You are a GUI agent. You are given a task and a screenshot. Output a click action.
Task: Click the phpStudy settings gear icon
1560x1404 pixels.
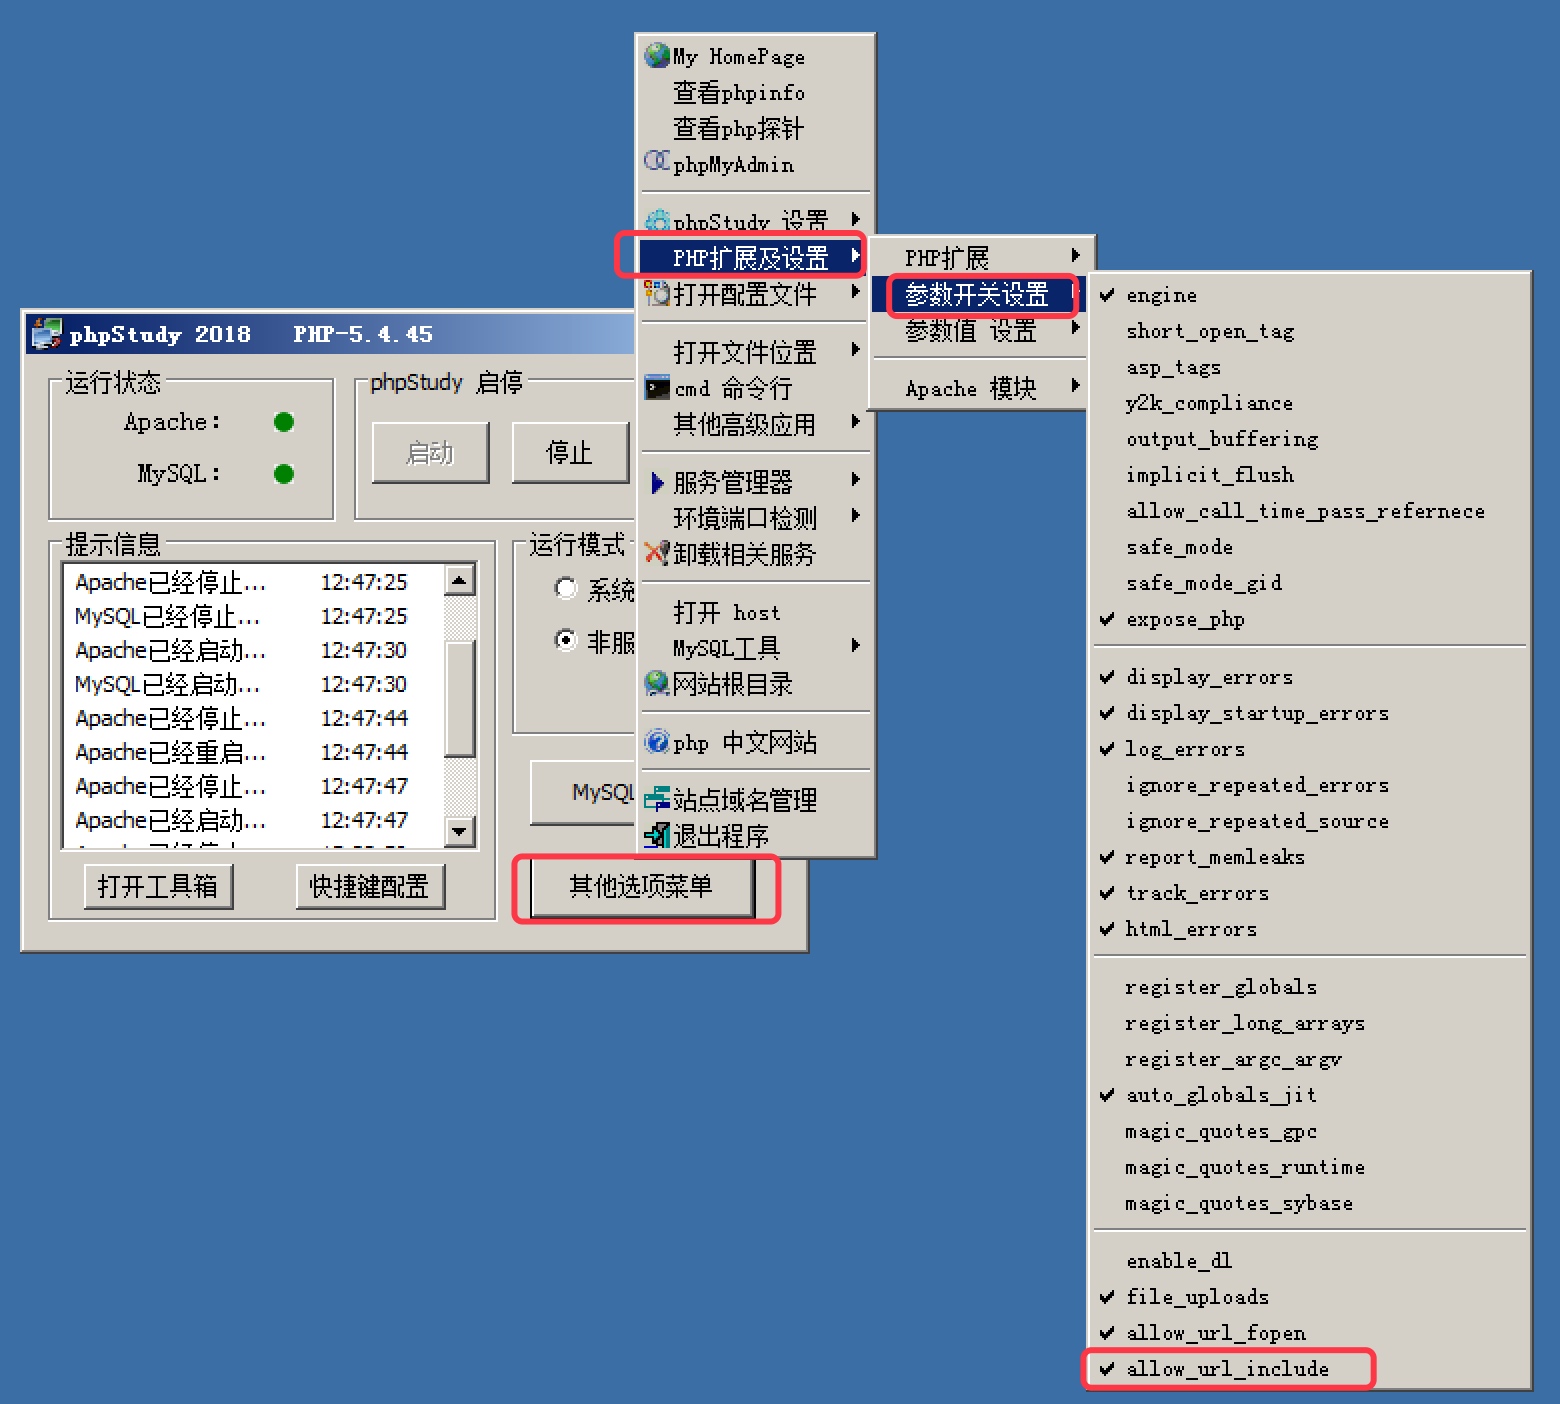pos(657,220)
